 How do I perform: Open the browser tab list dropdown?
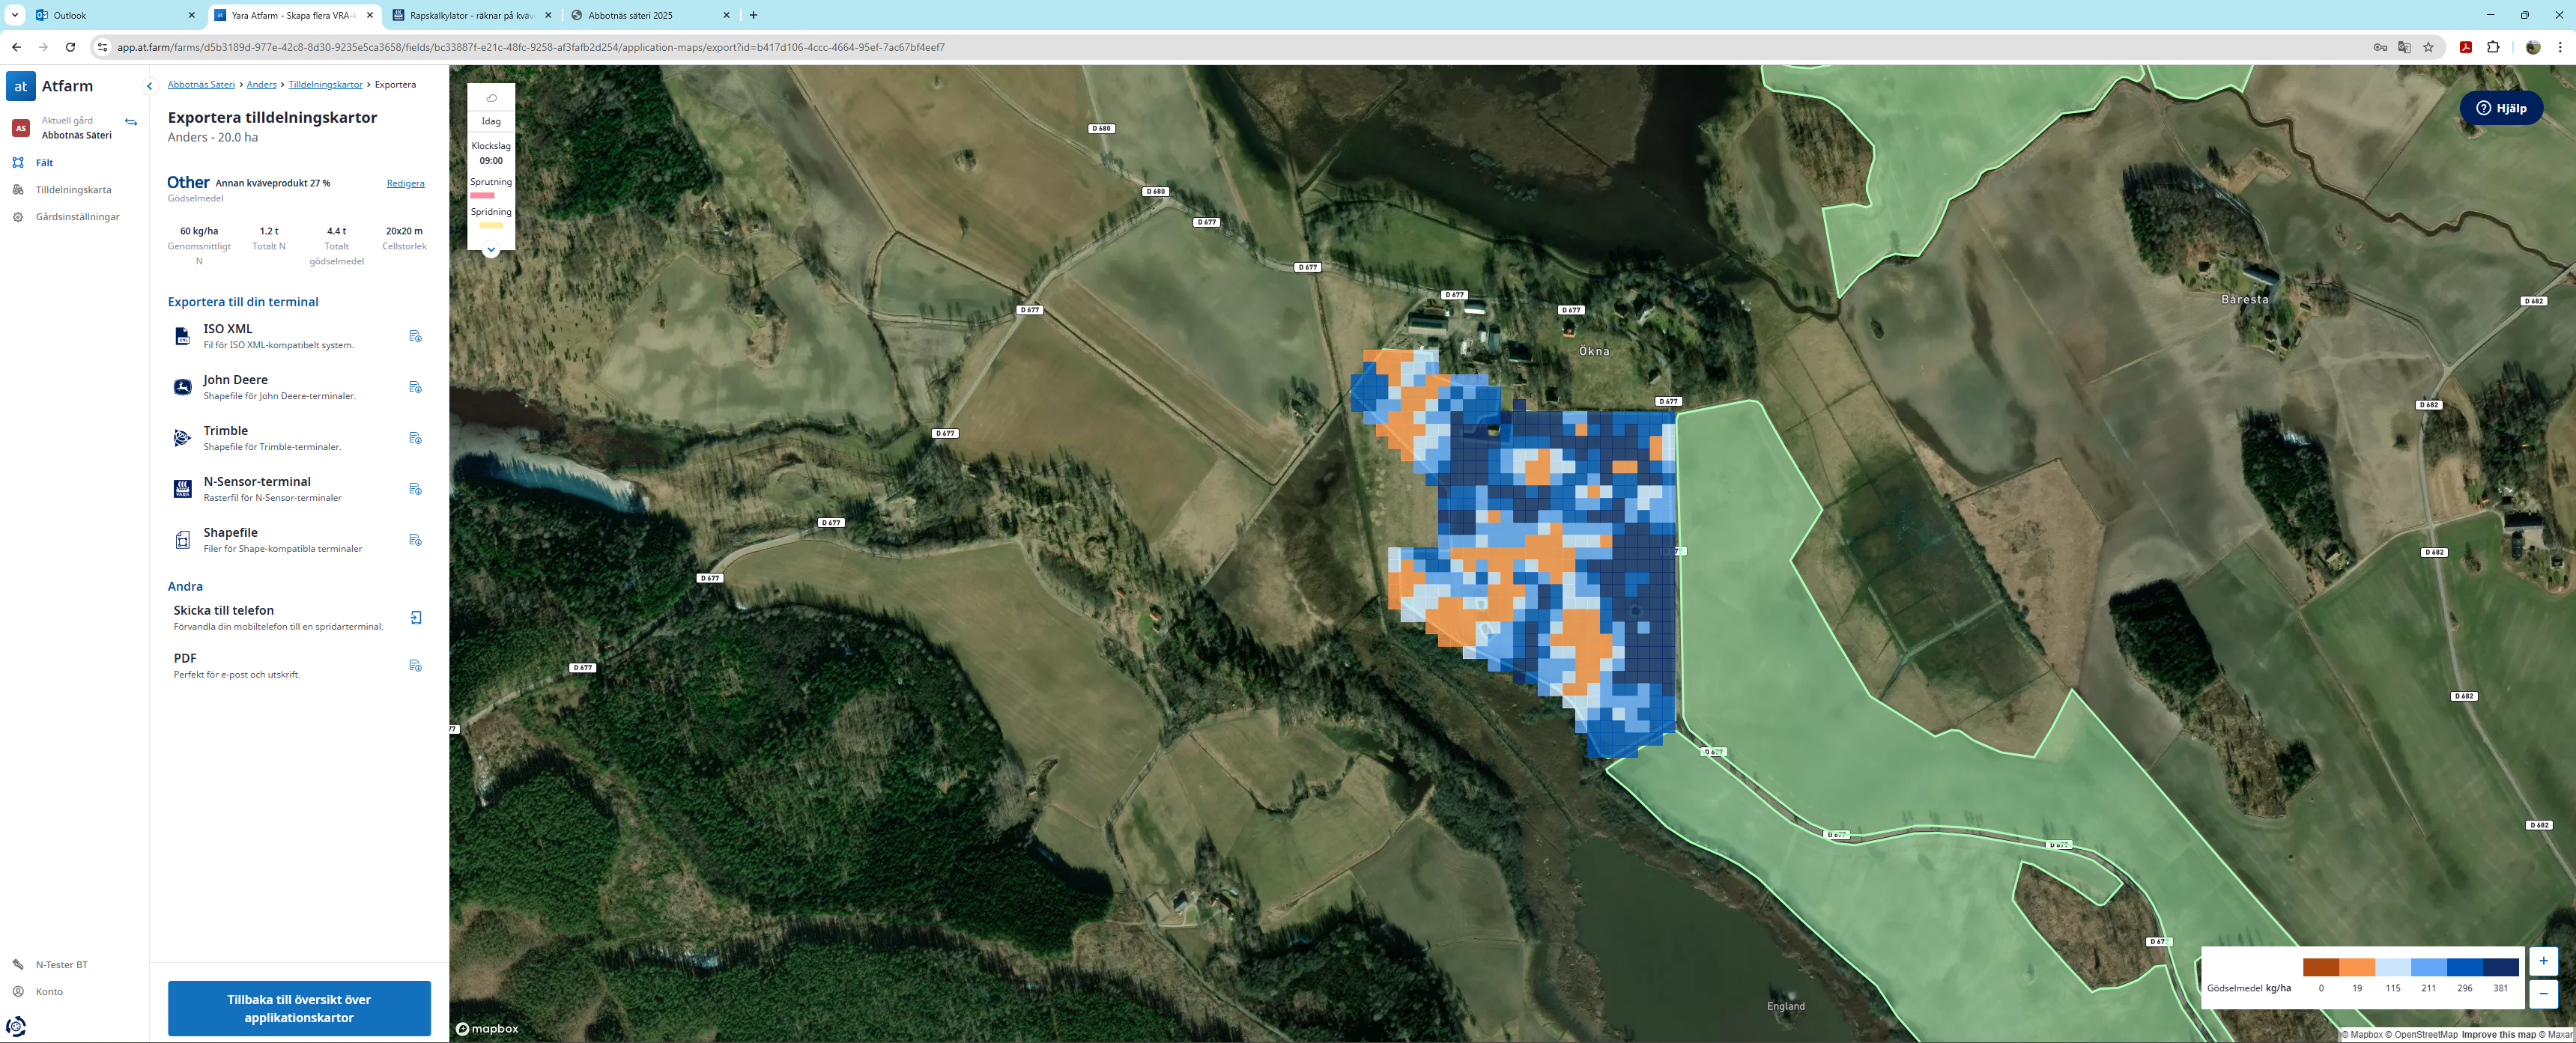(15, 15)
